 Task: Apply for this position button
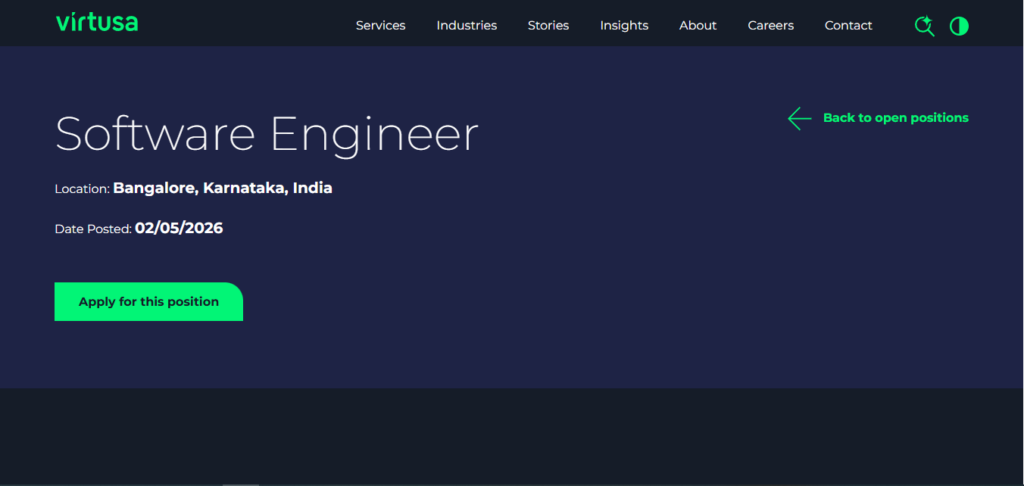tap(149, 302)
